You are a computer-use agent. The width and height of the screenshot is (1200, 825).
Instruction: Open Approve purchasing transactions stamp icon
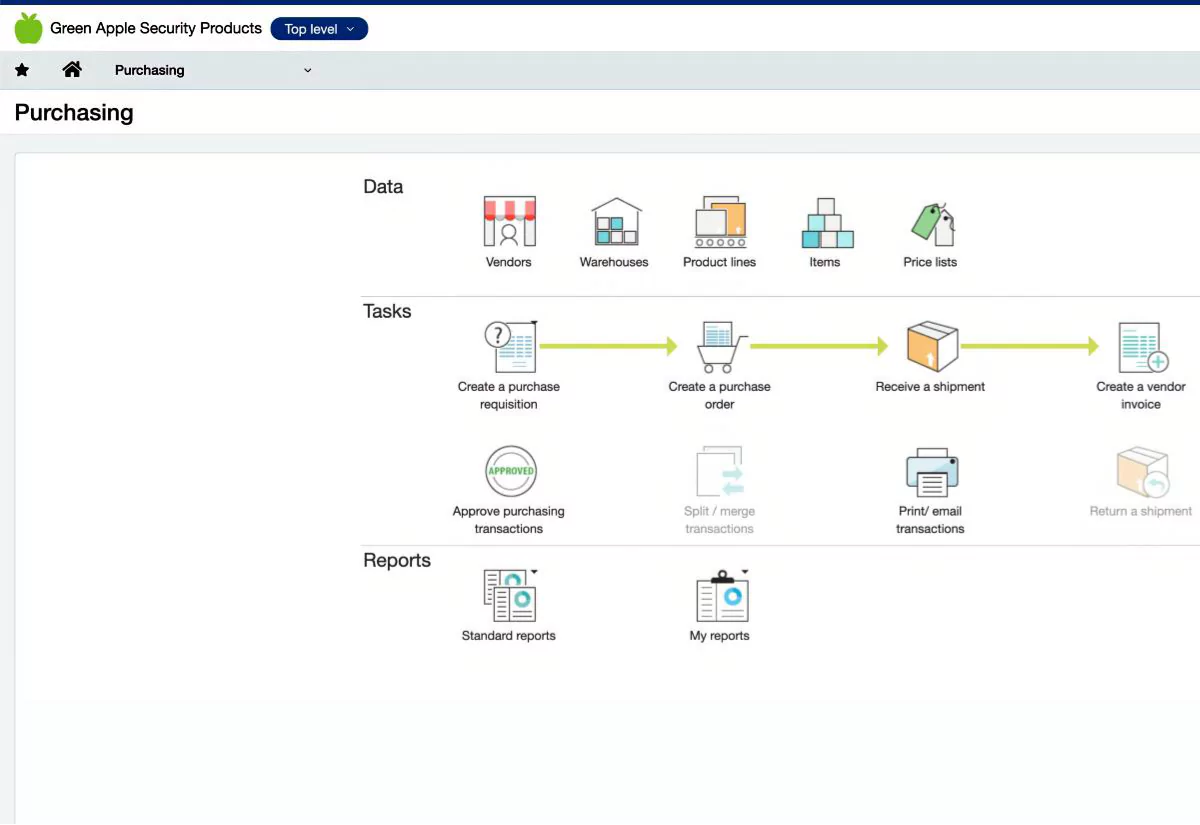coord(509,471)
